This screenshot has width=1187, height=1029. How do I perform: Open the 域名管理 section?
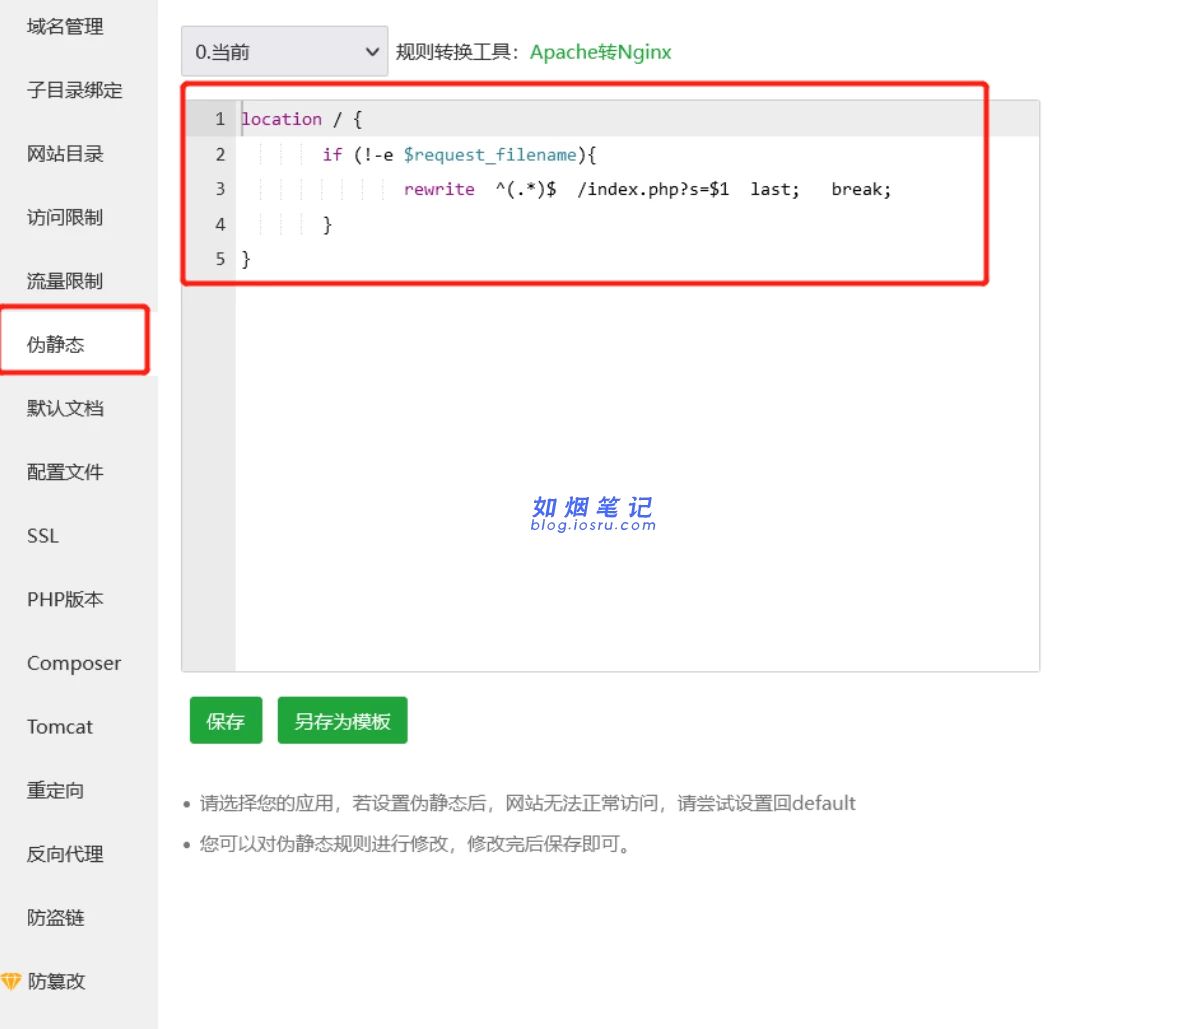point(65,27)
